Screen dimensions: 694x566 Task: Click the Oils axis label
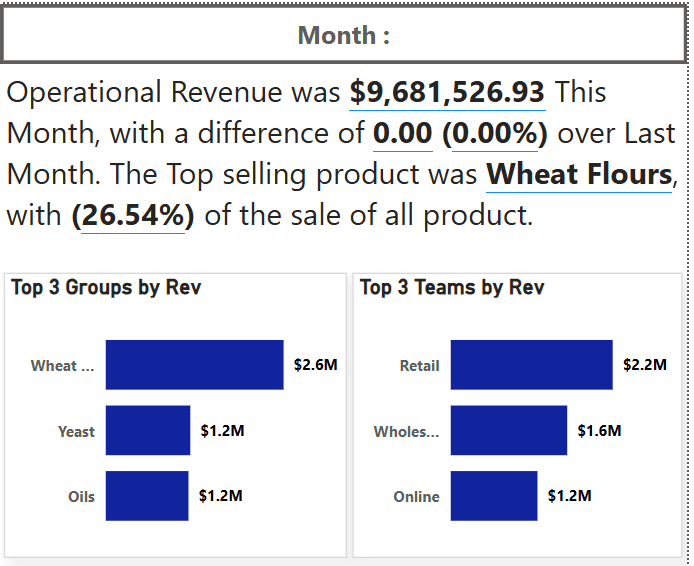coord(81,497)
